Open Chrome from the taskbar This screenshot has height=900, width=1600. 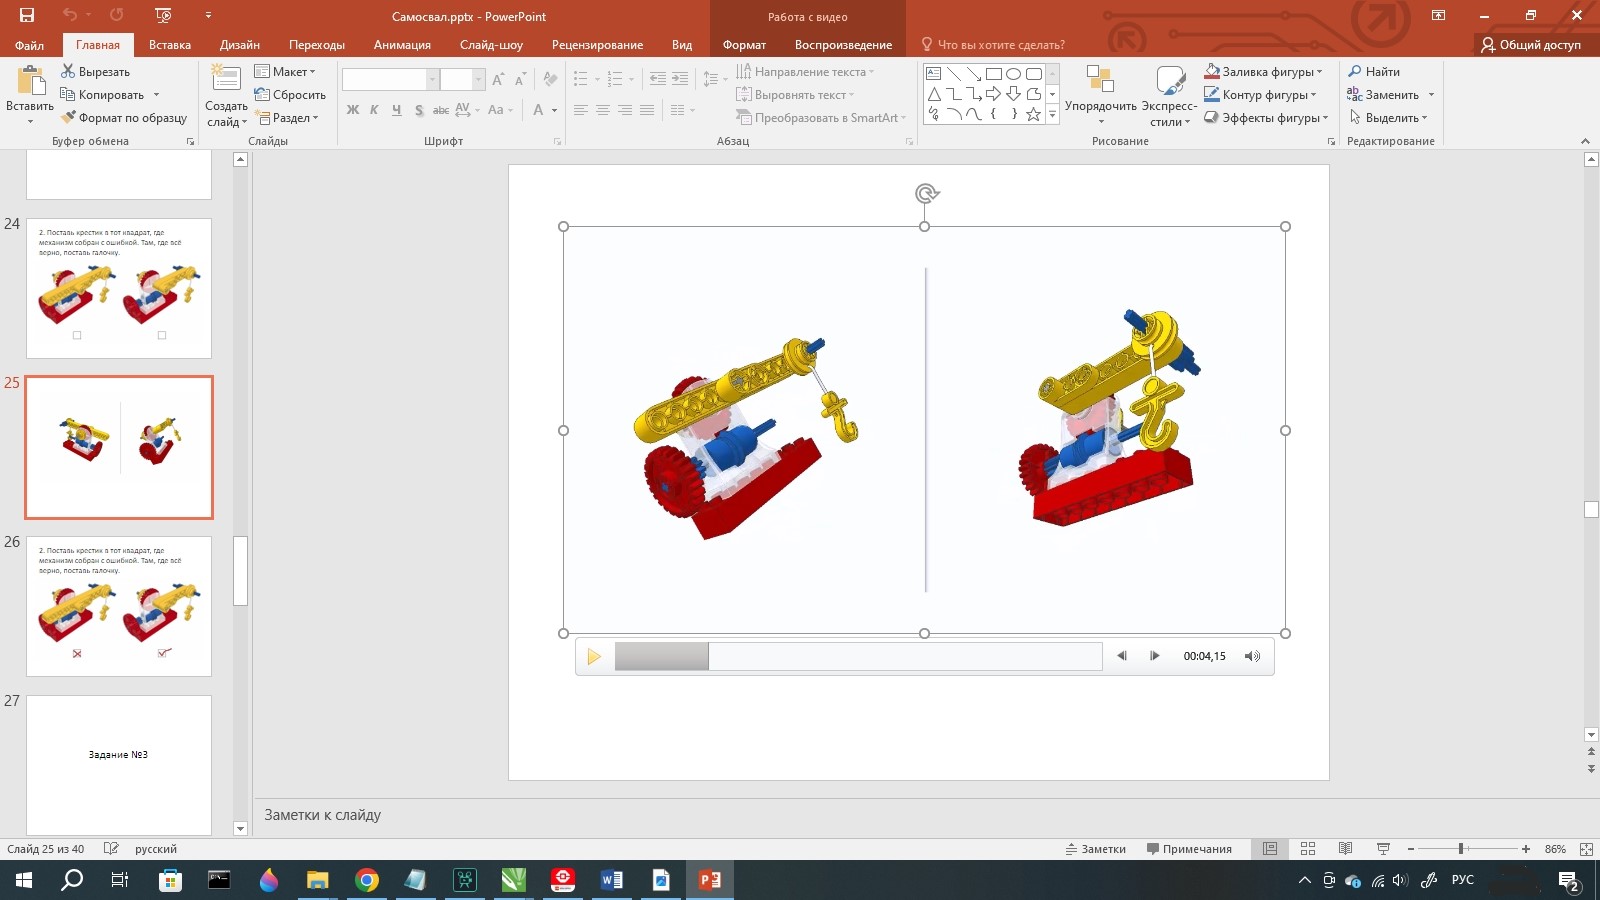pos(367,880)
